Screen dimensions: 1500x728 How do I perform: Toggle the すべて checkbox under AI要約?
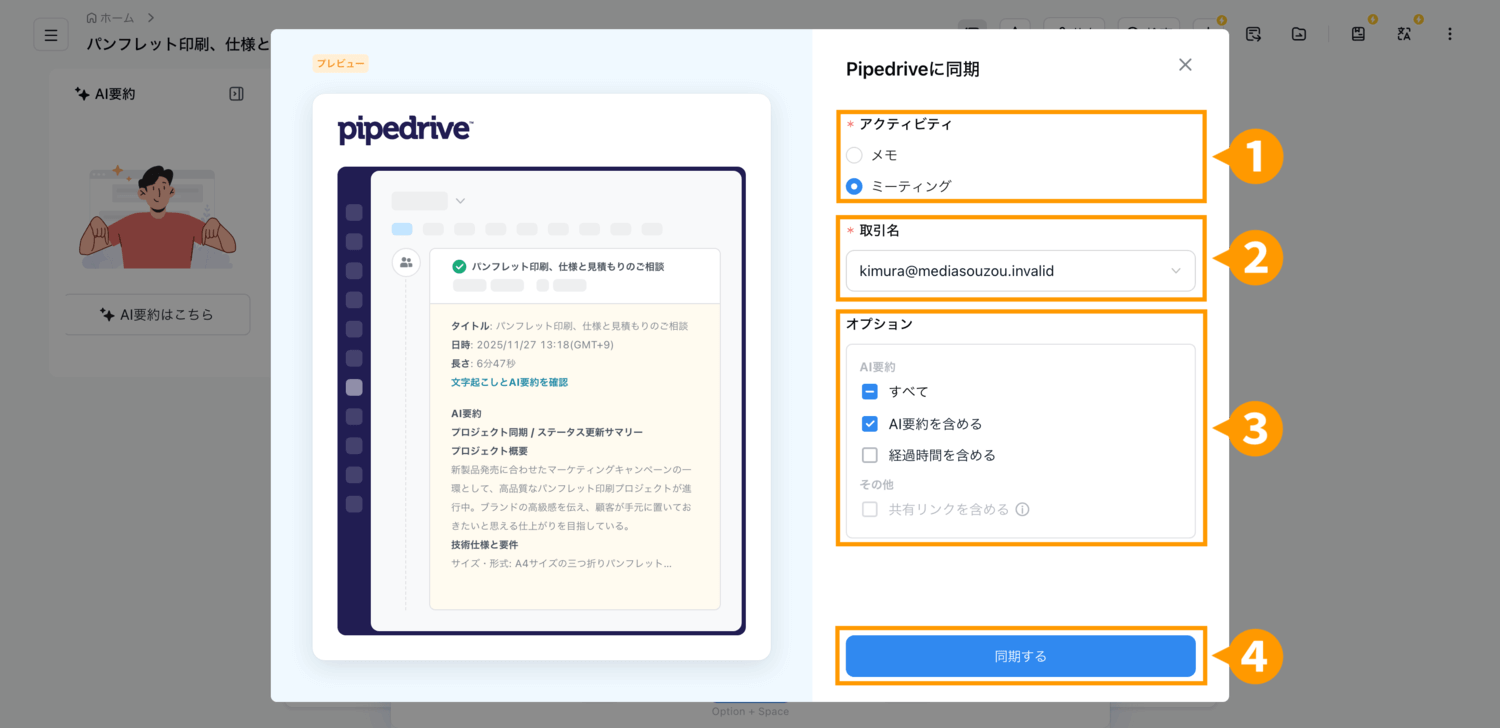pos(870,392)
